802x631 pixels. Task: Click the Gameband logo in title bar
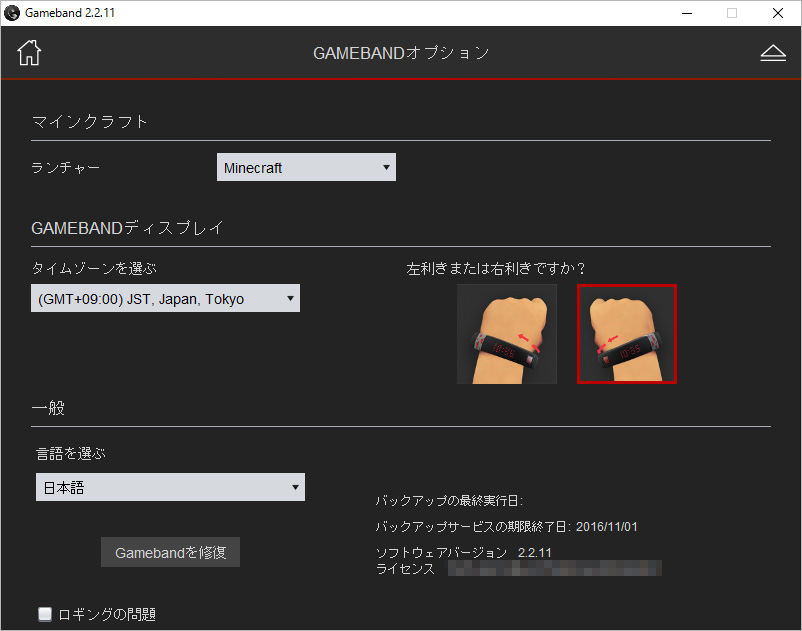click(12, 13)
